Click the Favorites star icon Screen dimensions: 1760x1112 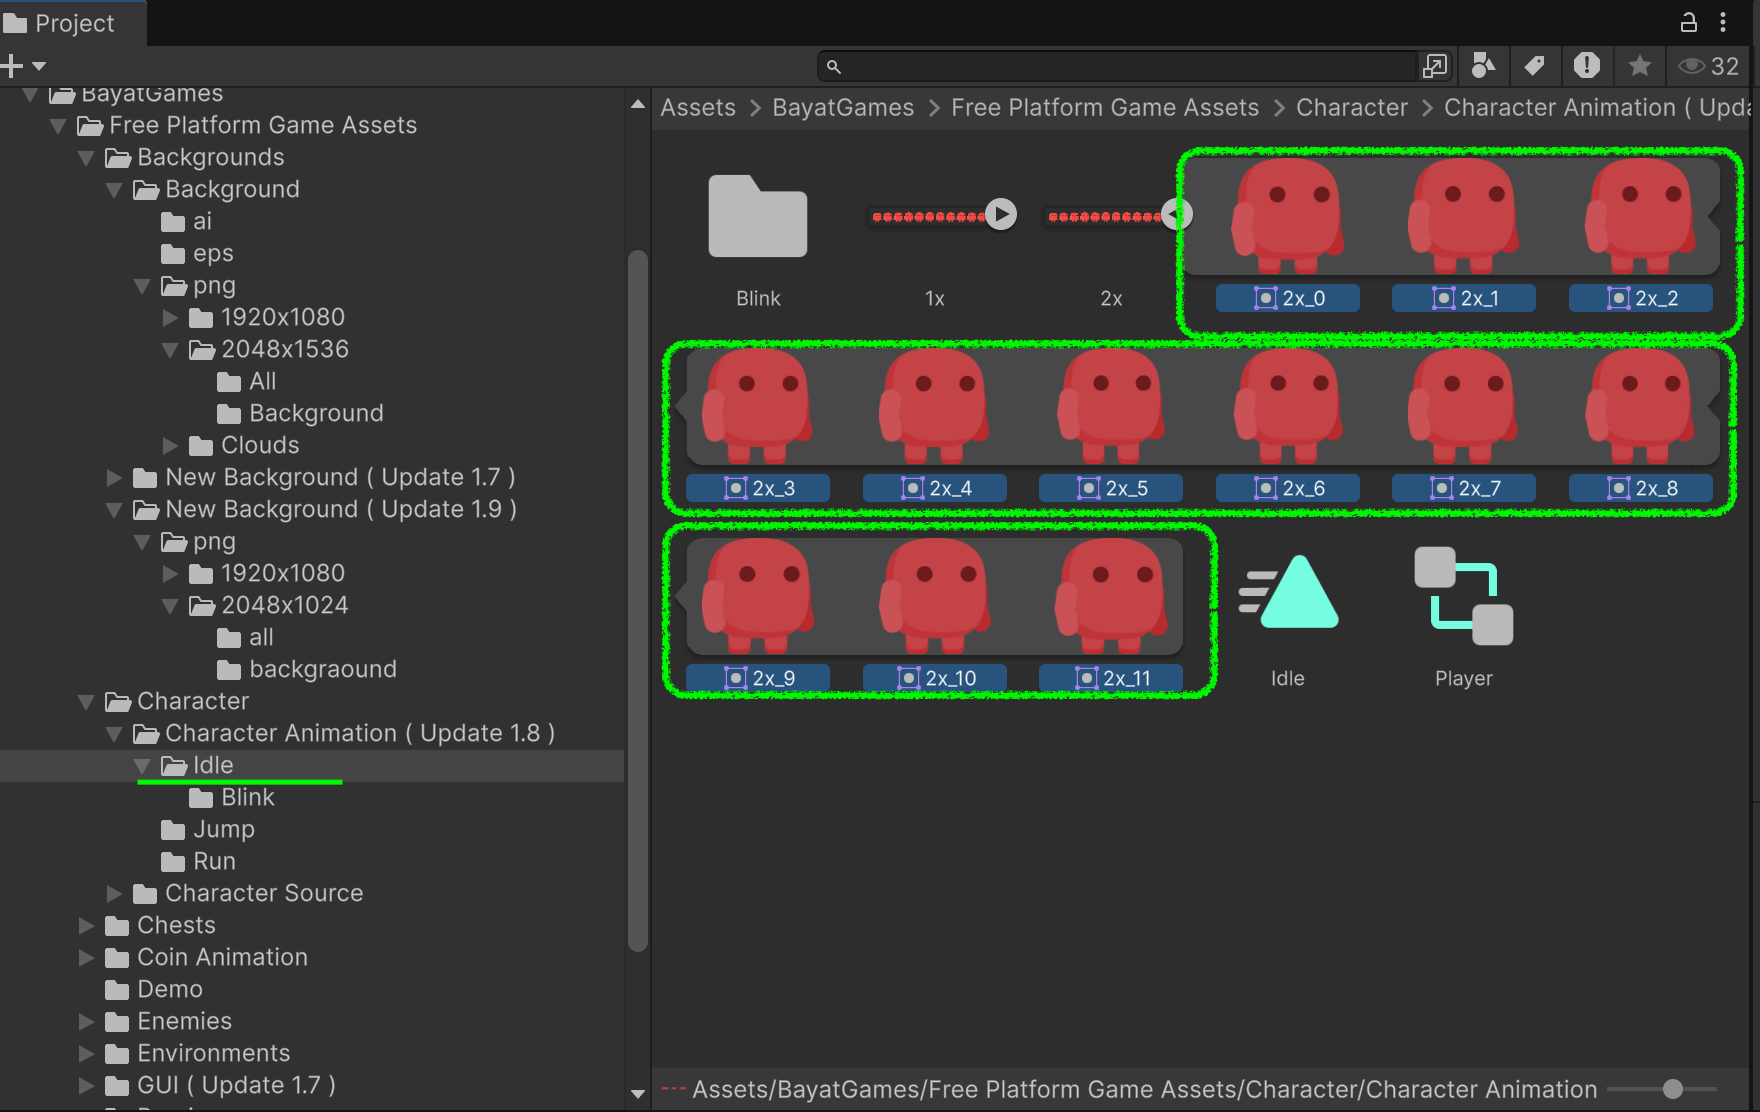(x=1639, y=66)
